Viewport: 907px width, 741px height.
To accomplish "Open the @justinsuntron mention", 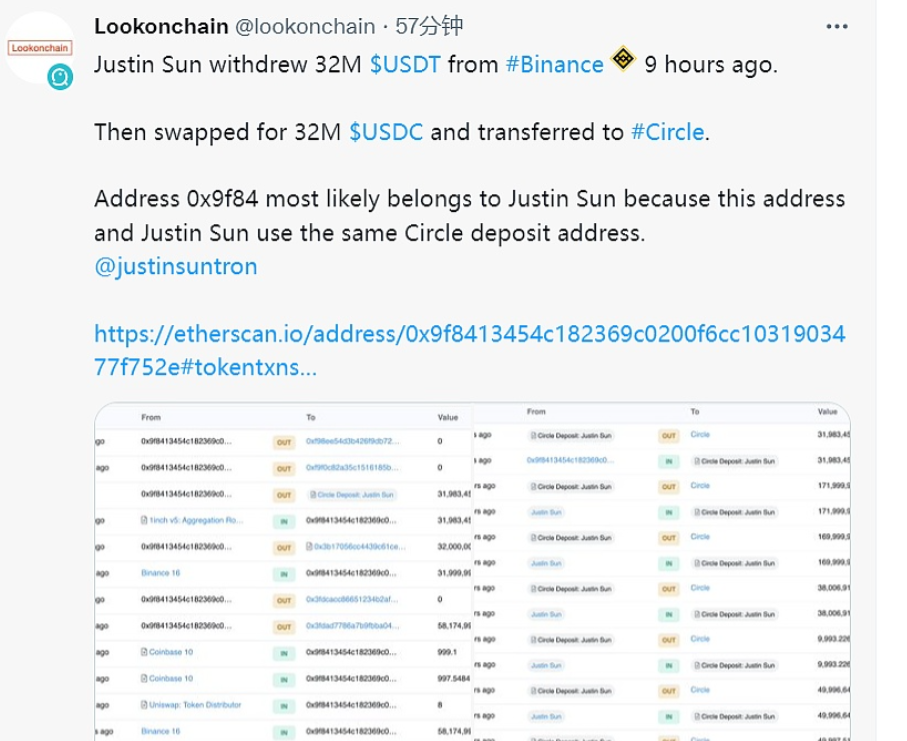I will click(x=176, y=267).
